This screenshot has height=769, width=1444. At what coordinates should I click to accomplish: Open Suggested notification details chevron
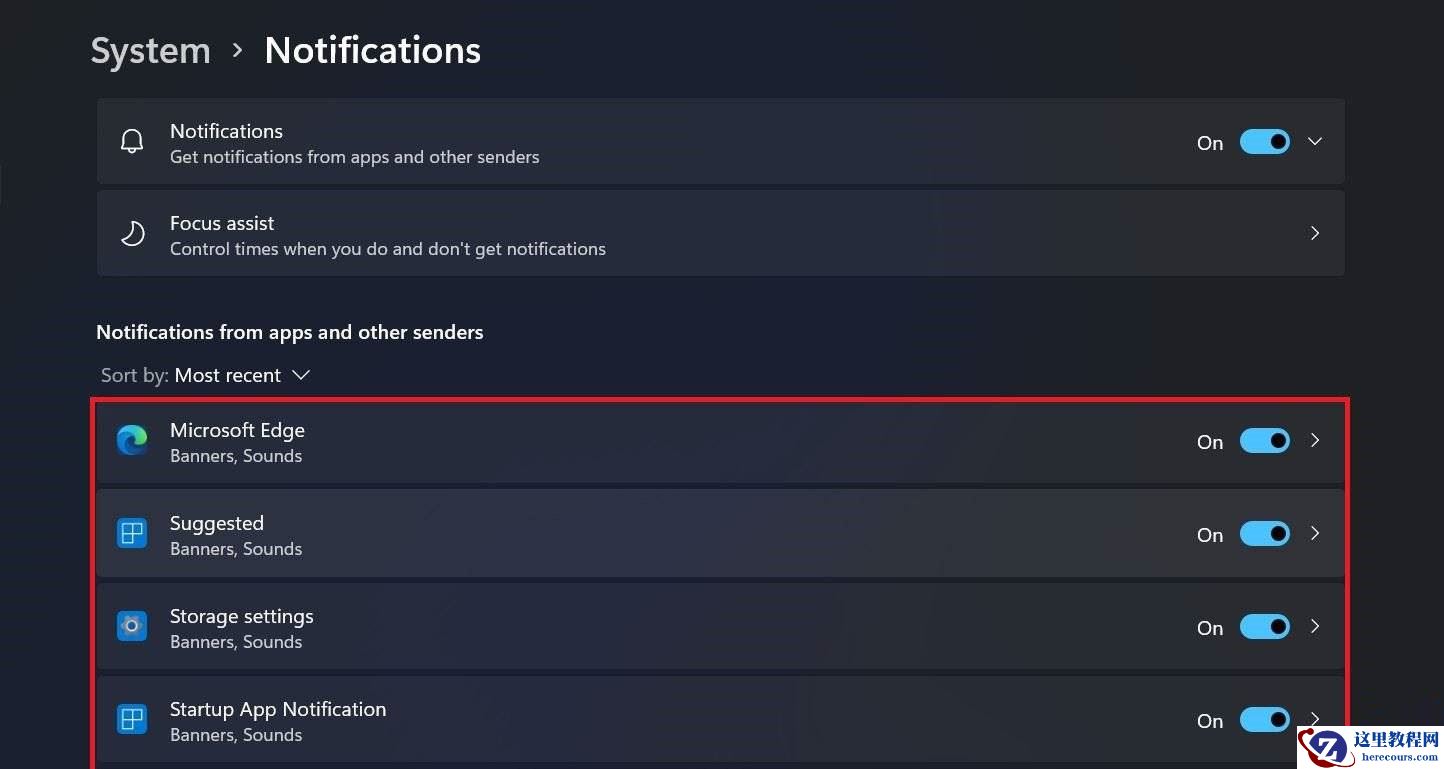tap(1315, 534)
